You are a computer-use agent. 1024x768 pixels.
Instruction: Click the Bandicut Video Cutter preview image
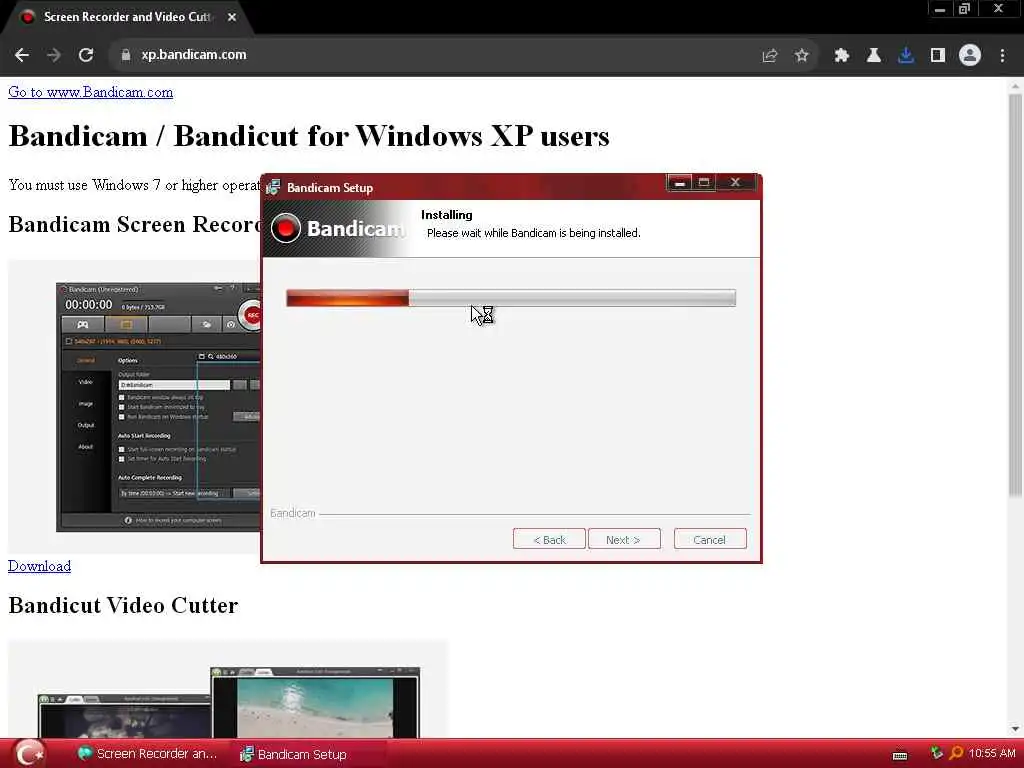pos(228,690)
